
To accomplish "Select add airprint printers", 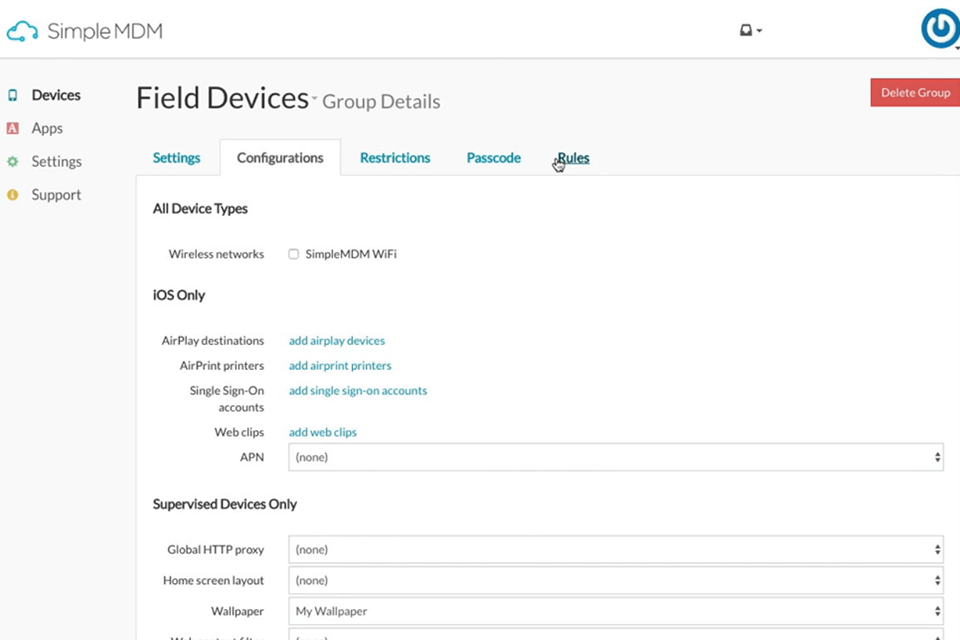I will (339, 365).
